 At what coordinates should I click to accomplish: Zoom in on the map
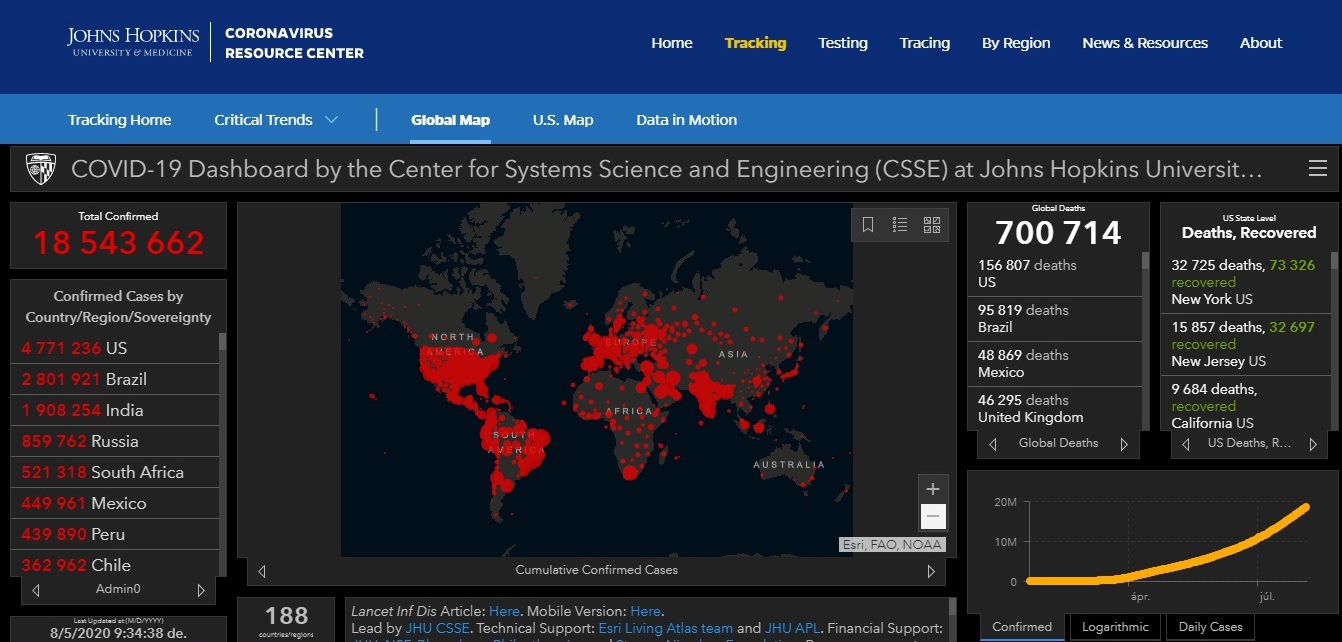click(x=932, y=489)
